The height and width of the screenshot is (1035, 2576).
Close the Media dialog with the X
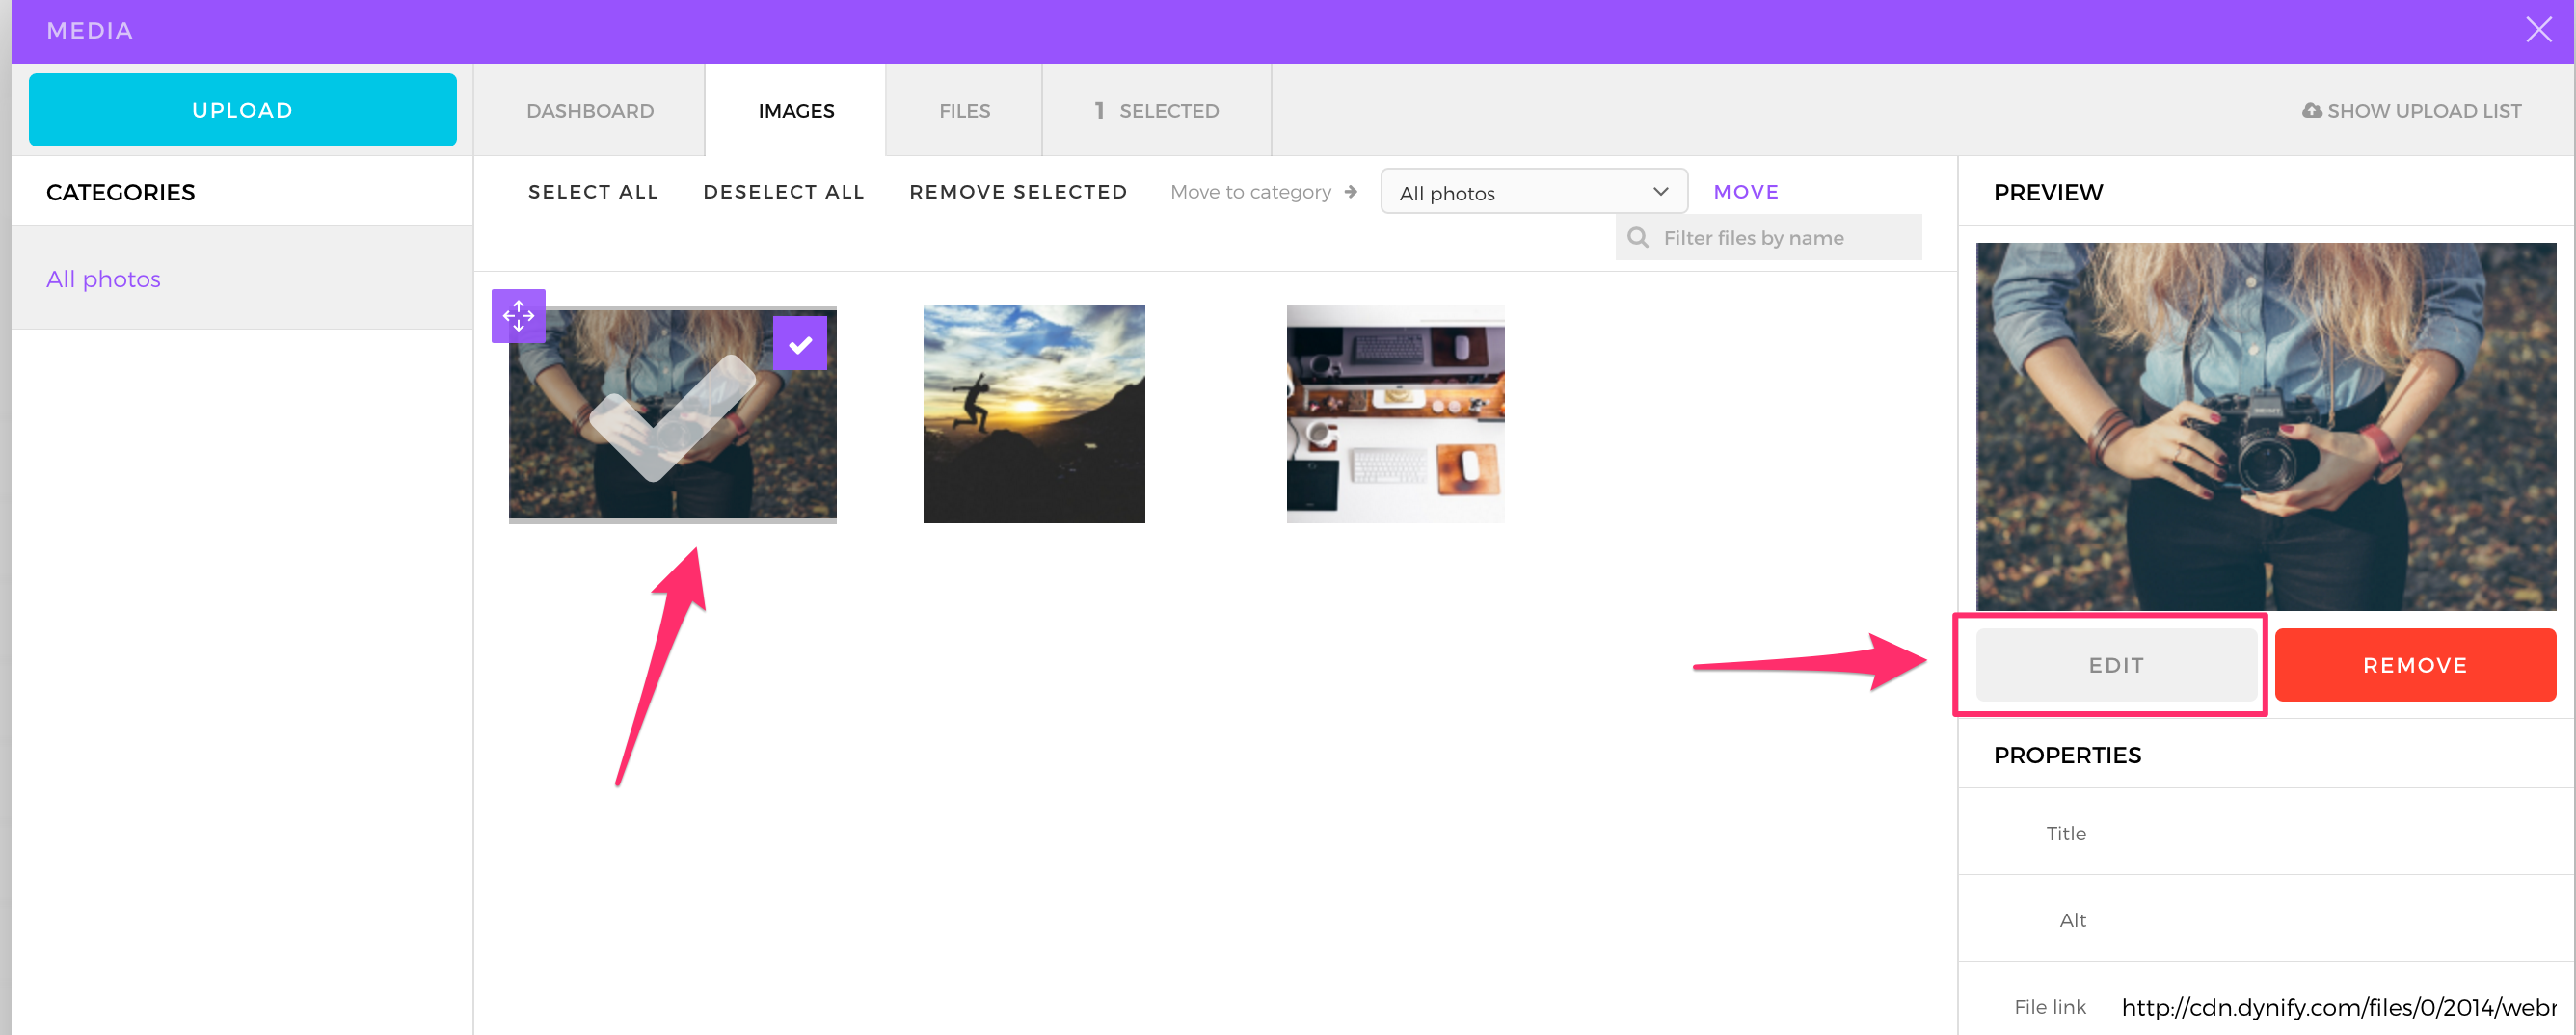point(2538,30)
